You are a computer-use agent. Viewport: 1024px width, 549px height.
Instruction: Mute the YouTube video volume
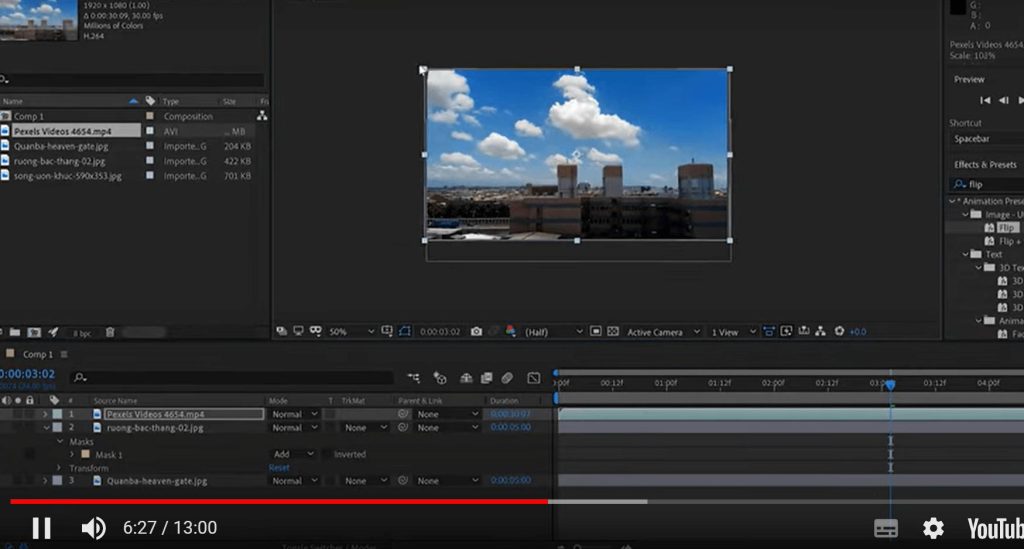[x=93, y=528]
